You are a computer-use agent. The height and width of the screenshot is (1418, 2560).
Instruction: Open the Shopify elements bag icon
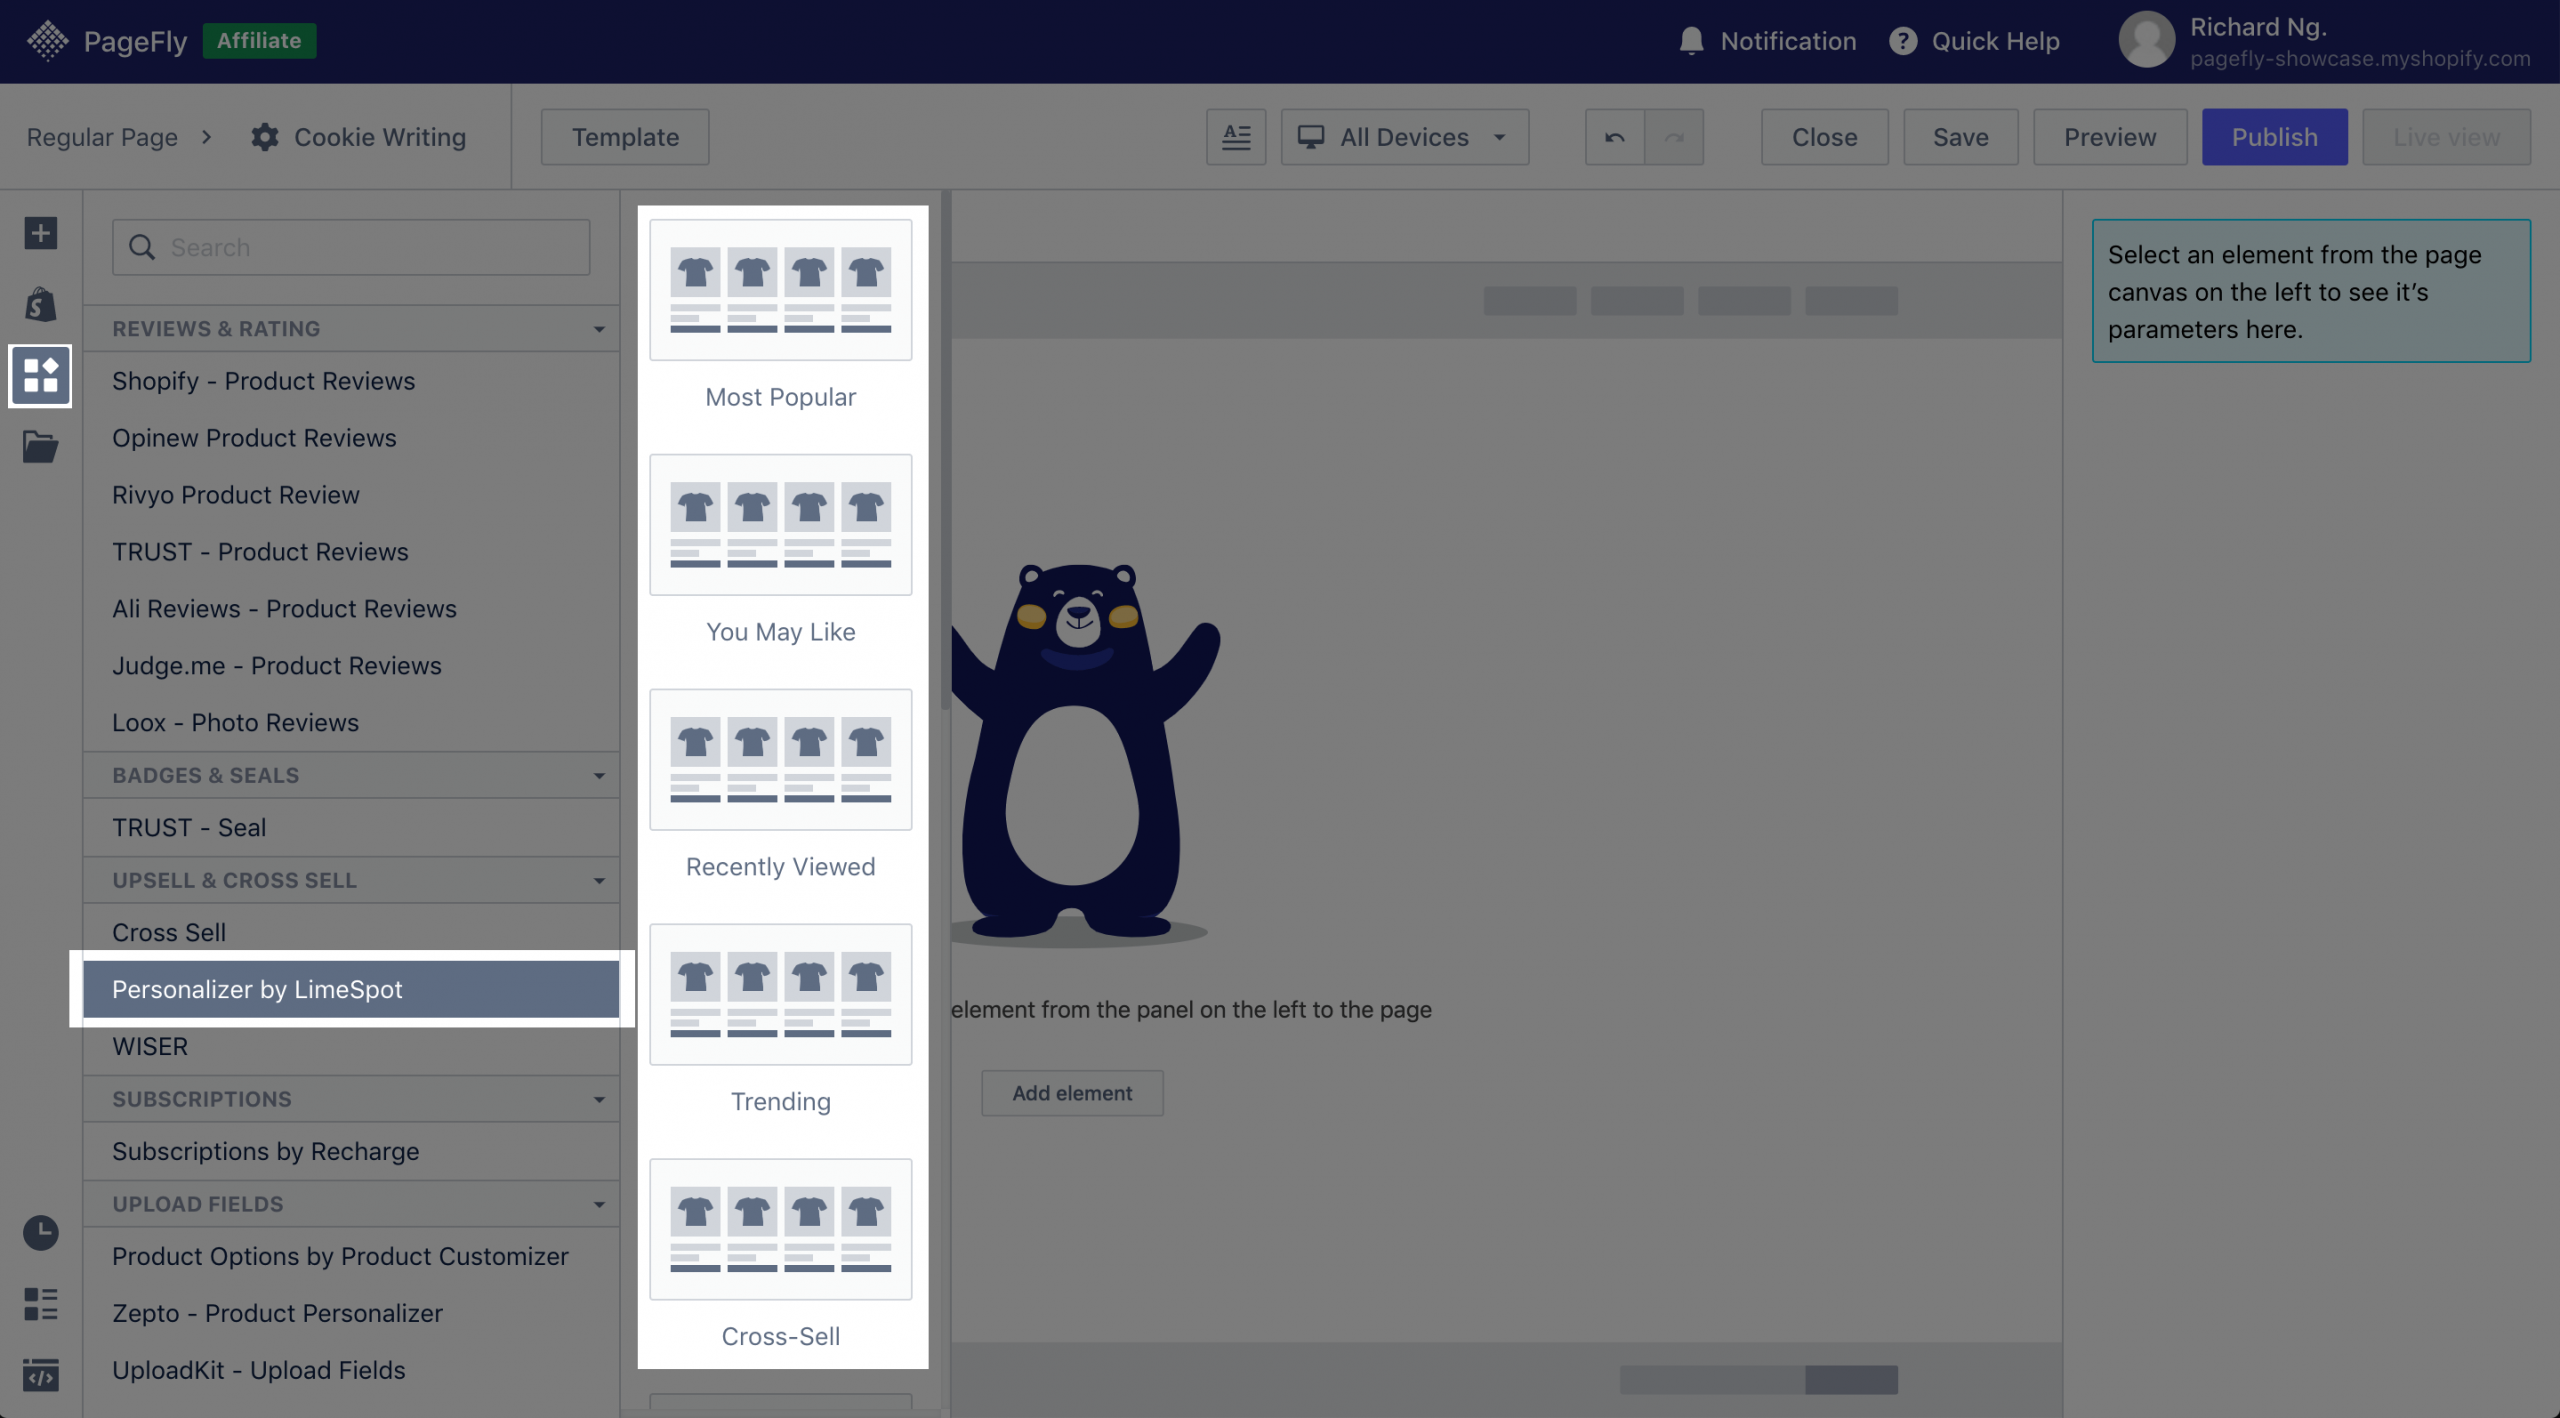[41, 304]
